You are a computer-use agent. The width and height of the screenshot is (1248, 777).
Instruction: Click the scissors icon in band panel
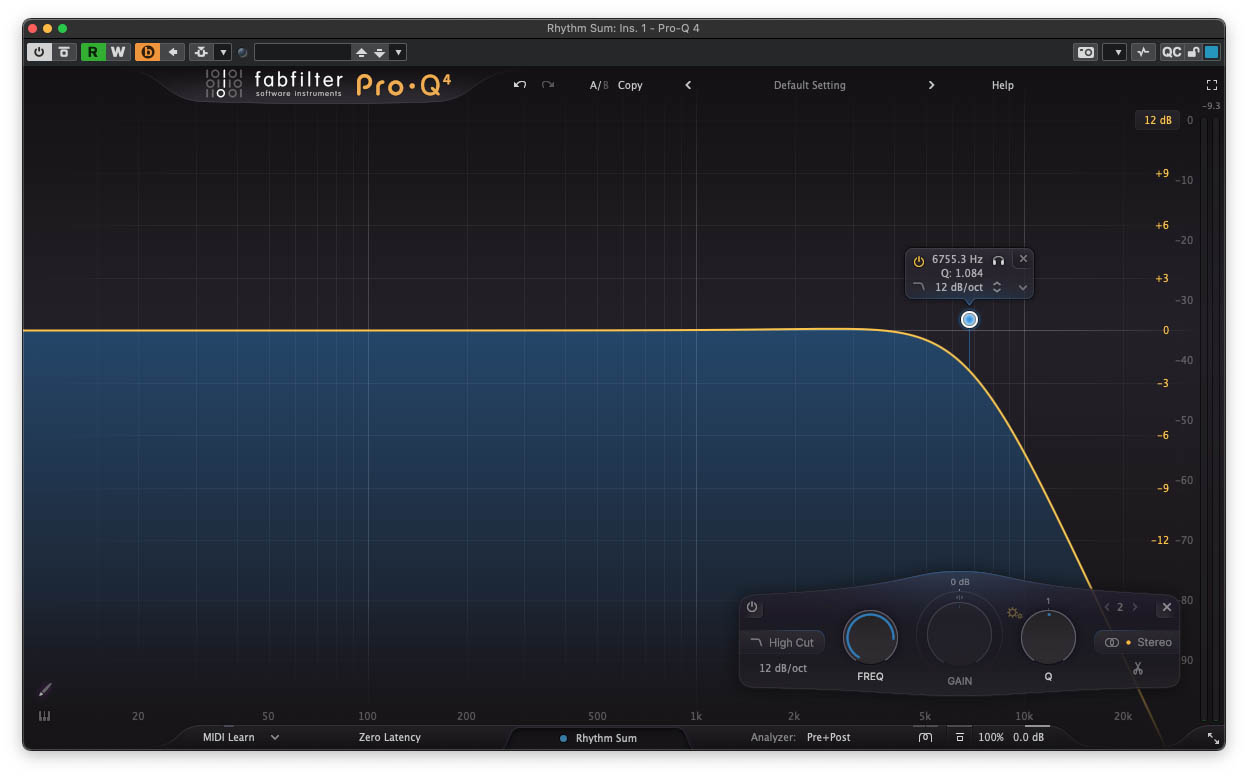[1137, 668]
